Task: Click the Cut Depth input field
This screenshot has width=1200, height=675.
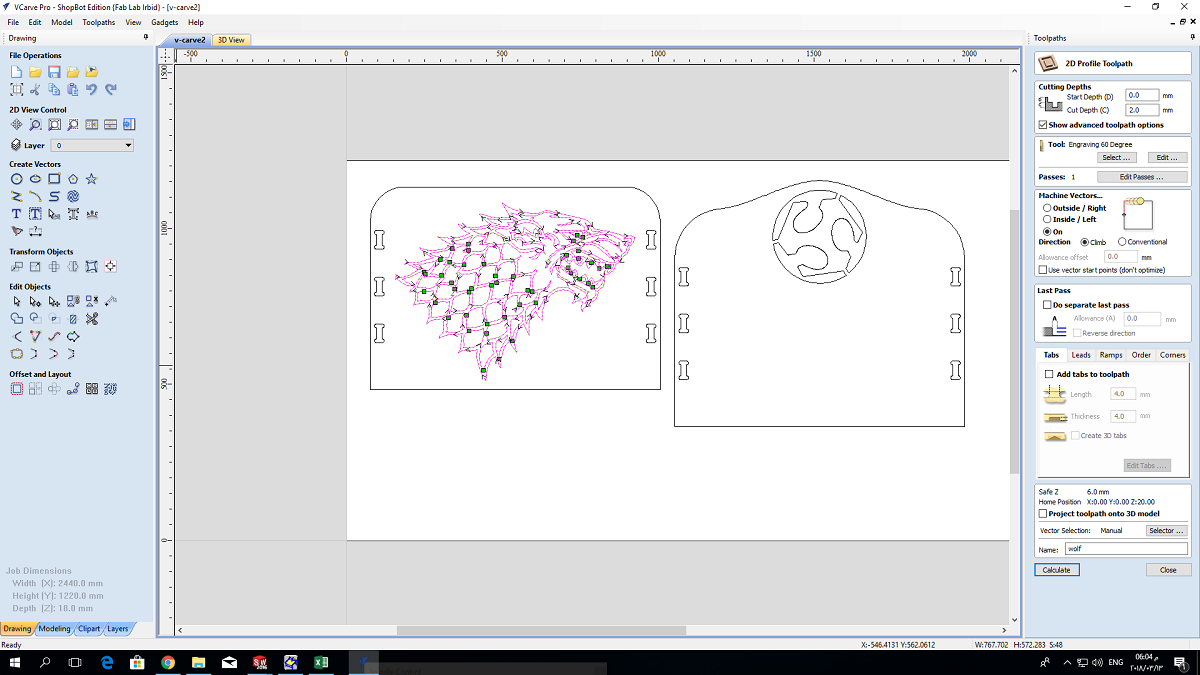Action: (1142, 110)
